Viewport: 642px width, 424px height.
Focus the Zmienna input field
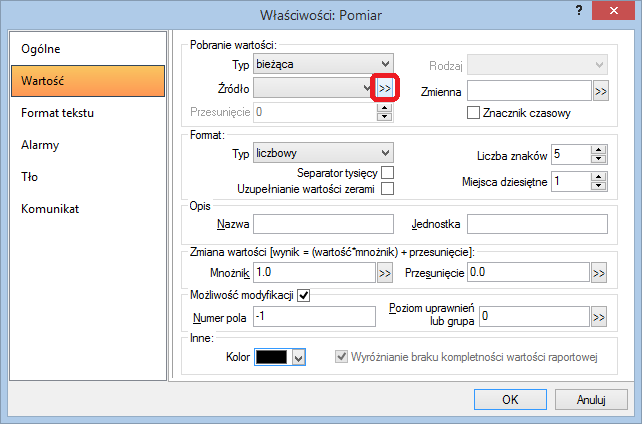[x=529, y=91]
